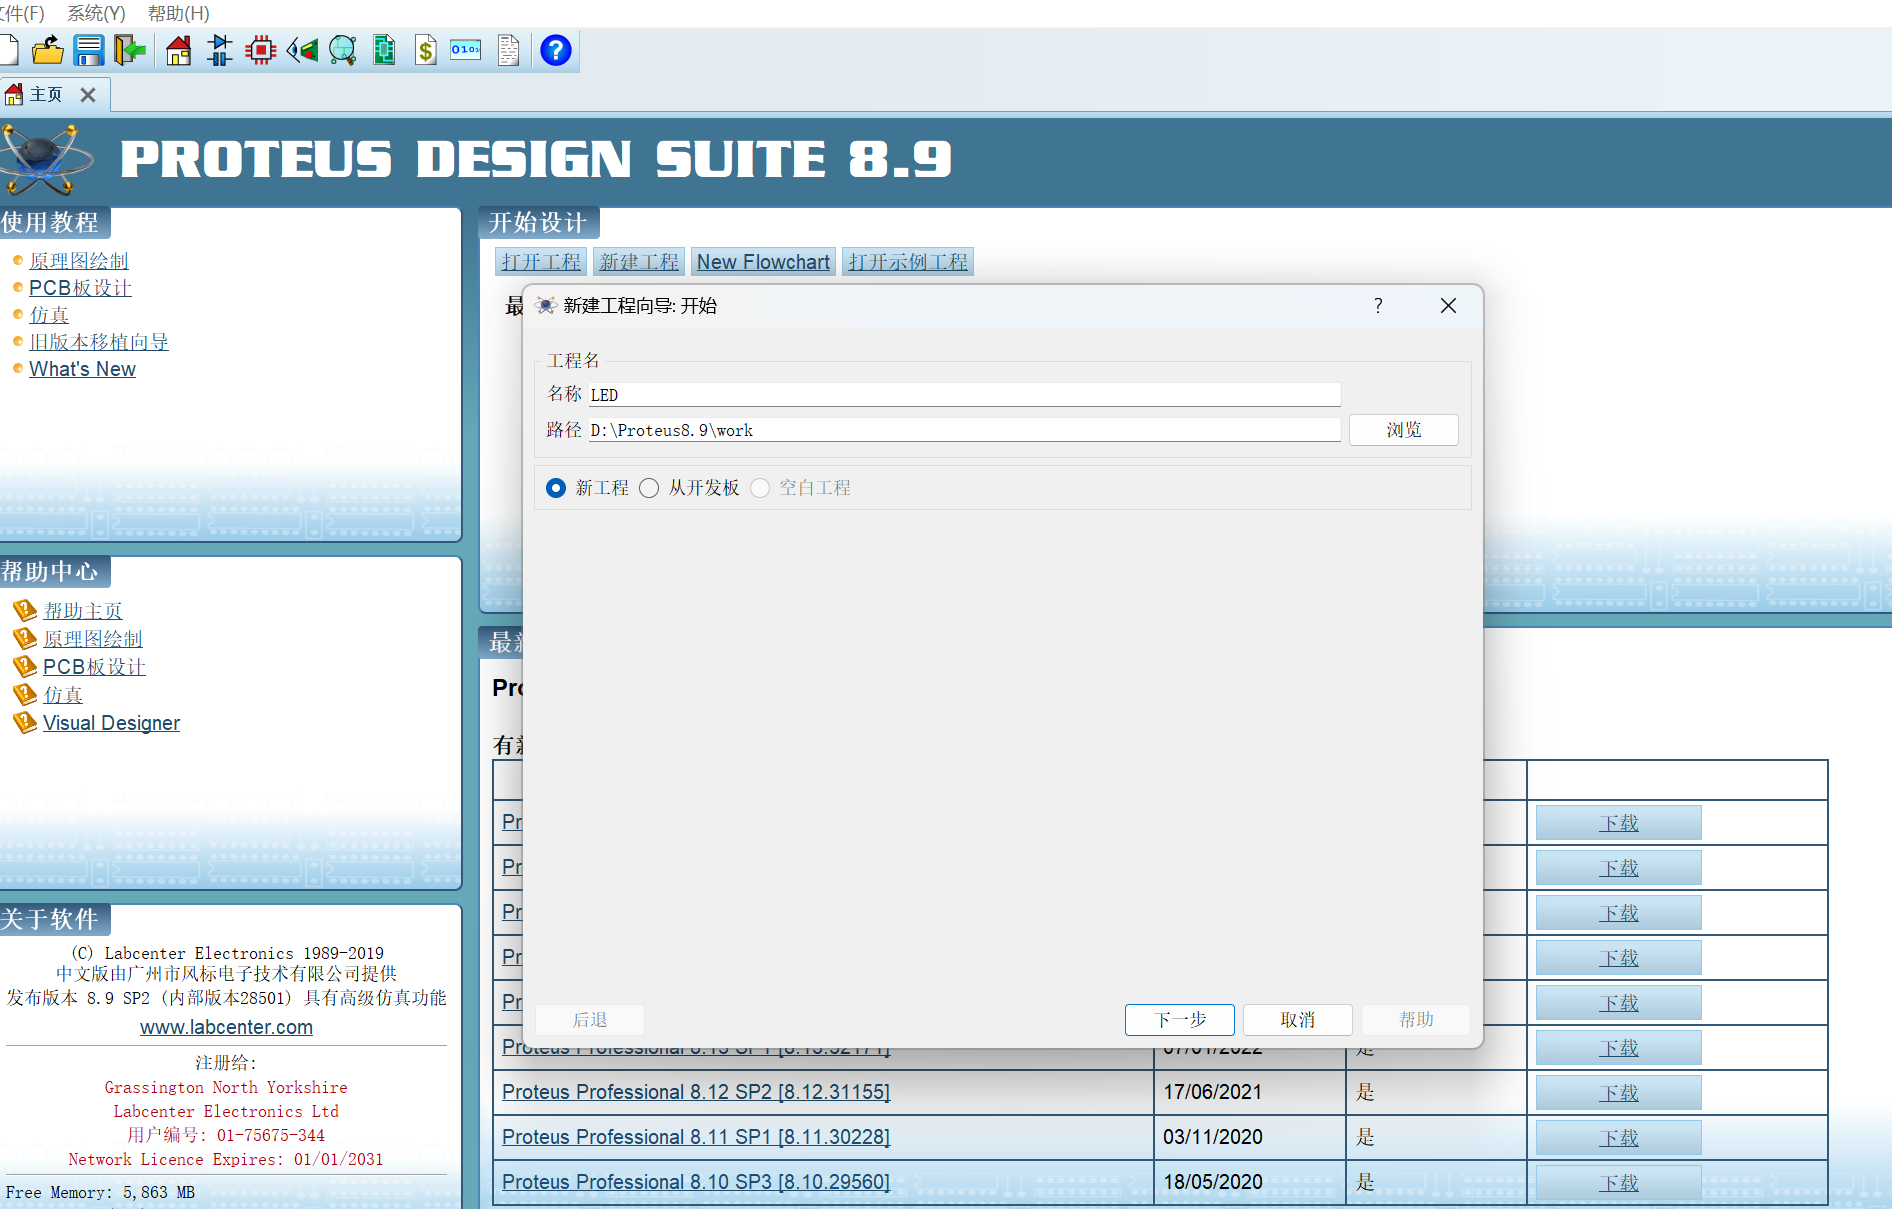Click the Network Licence Expires: 01/01/2031 text
The image size is (1892, 1209).
tap(226, 1160)
